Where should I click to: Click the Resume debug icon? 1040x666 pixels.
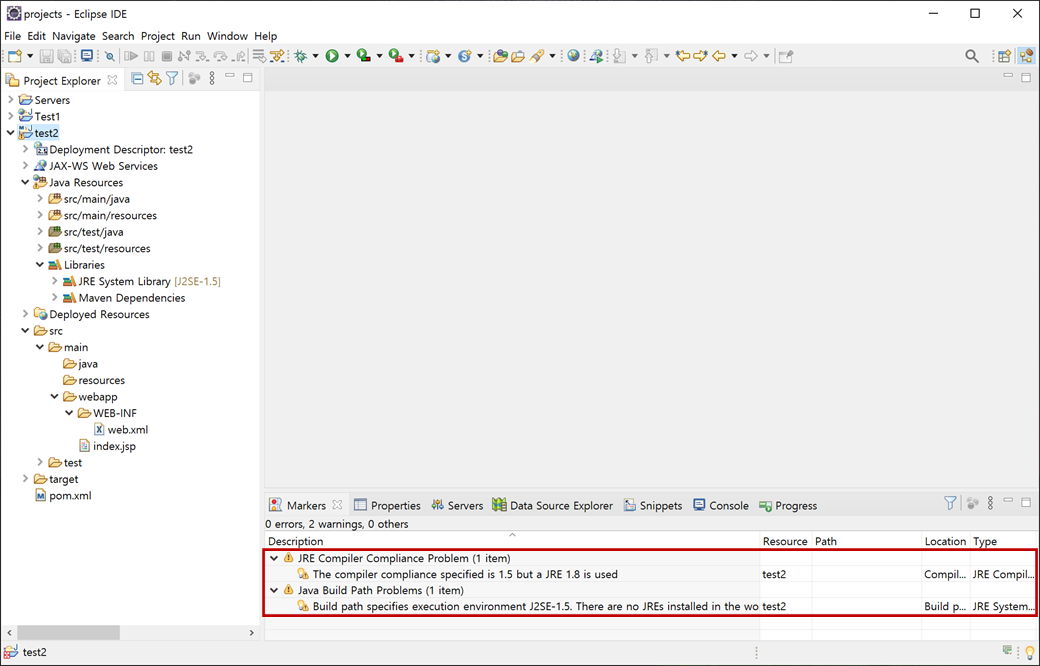click(131, 56)
